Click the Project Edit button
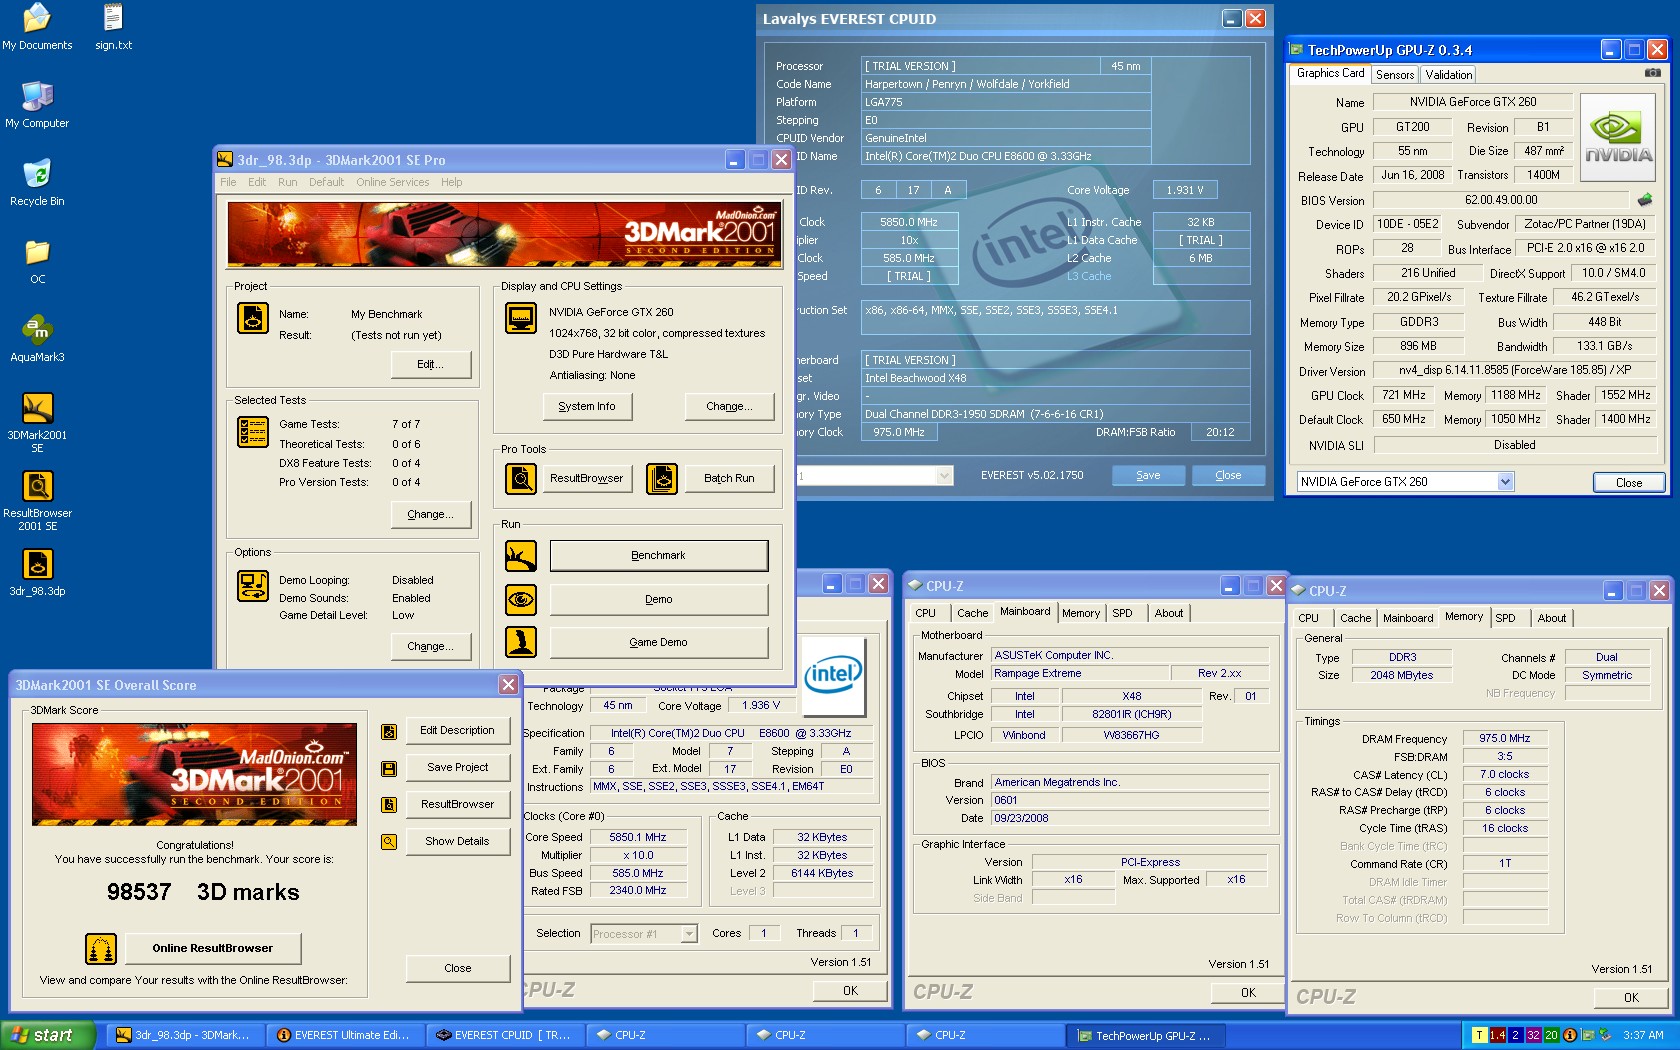This screenshot has height=1050, width=1680. [x=430, y=365]
